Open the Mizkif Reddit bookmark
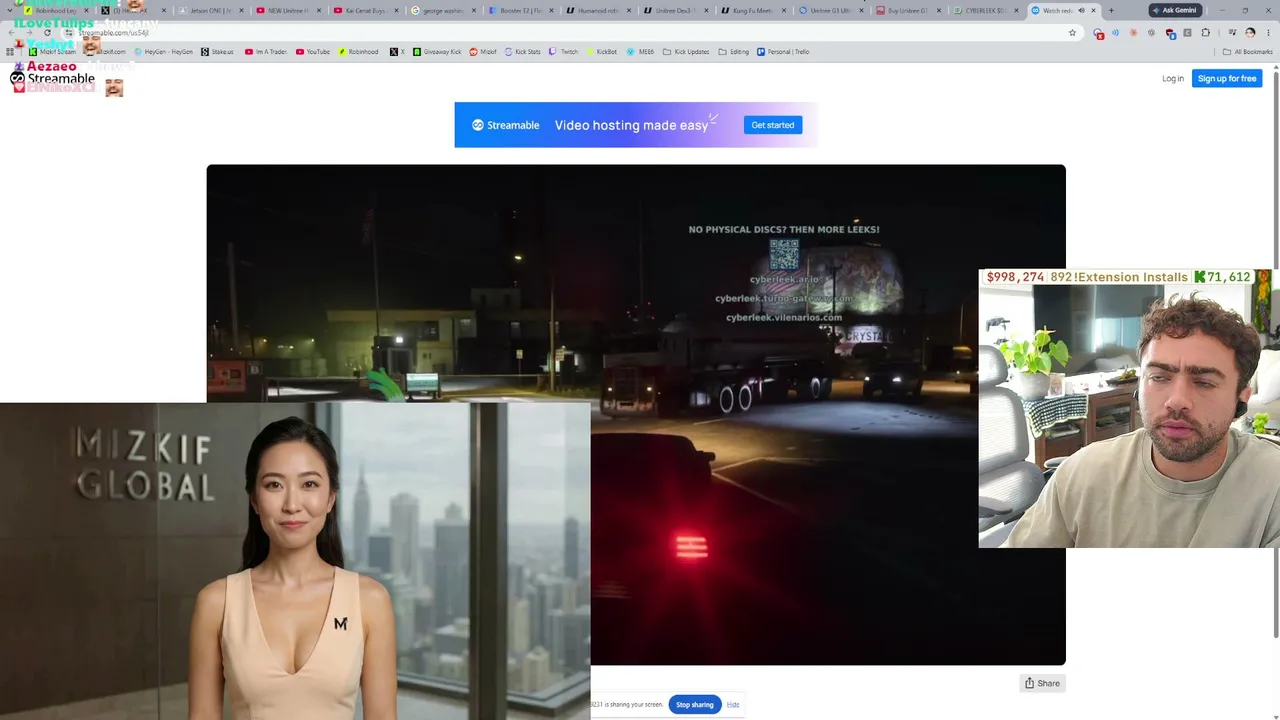The image size is (1280, 720). click(483, 52)
